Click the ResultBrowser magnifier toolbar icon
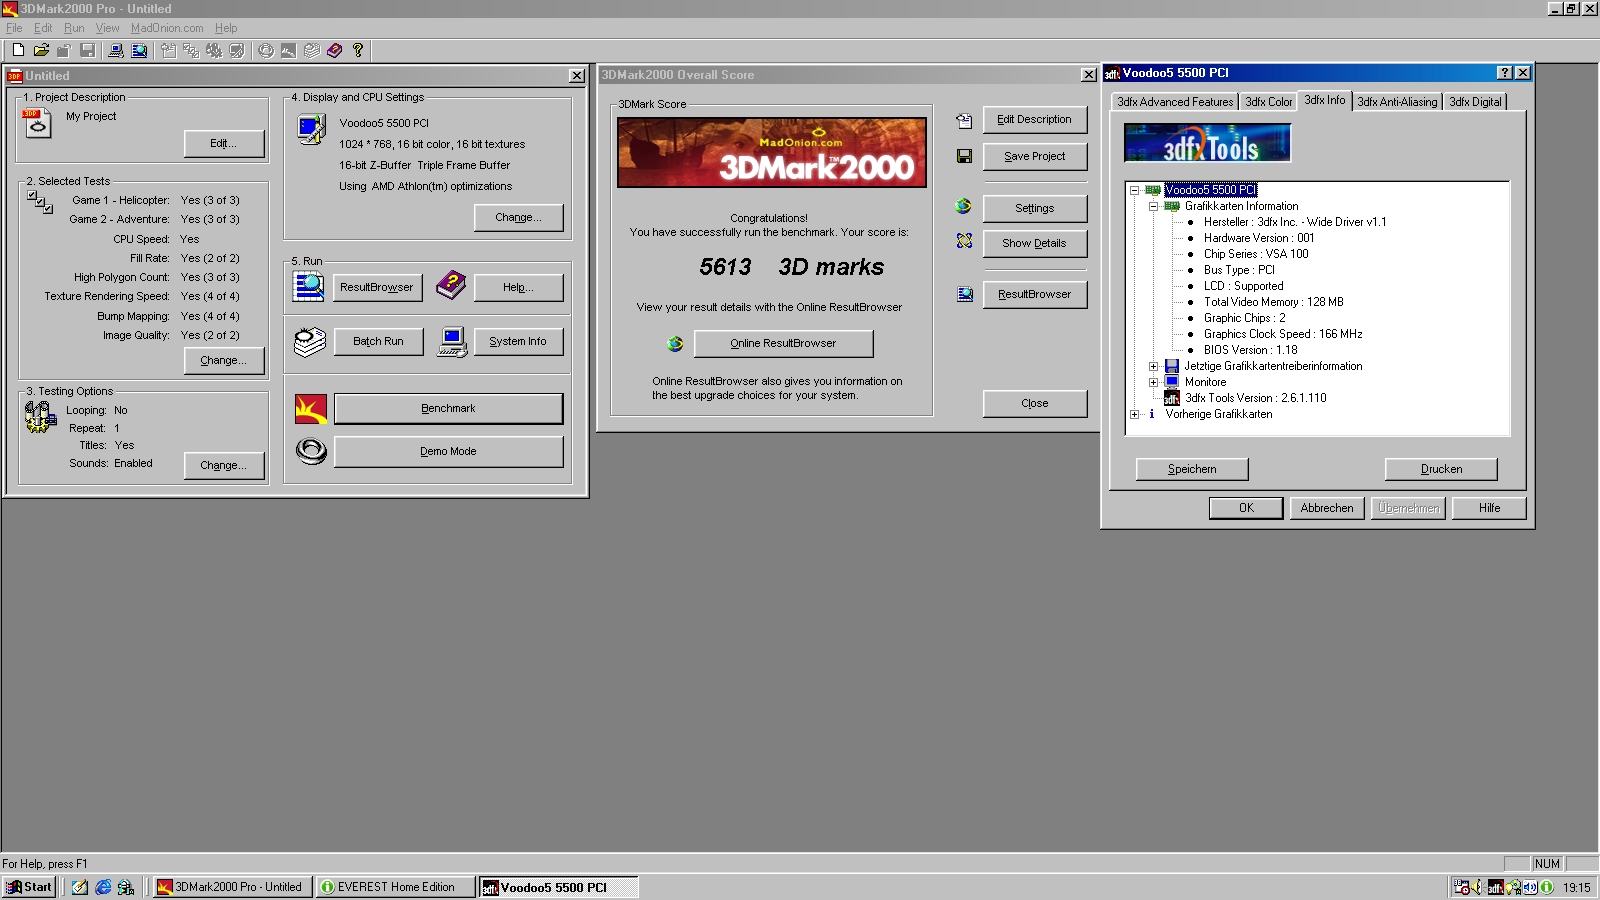The image size is (1600, 900). (139, 50)
